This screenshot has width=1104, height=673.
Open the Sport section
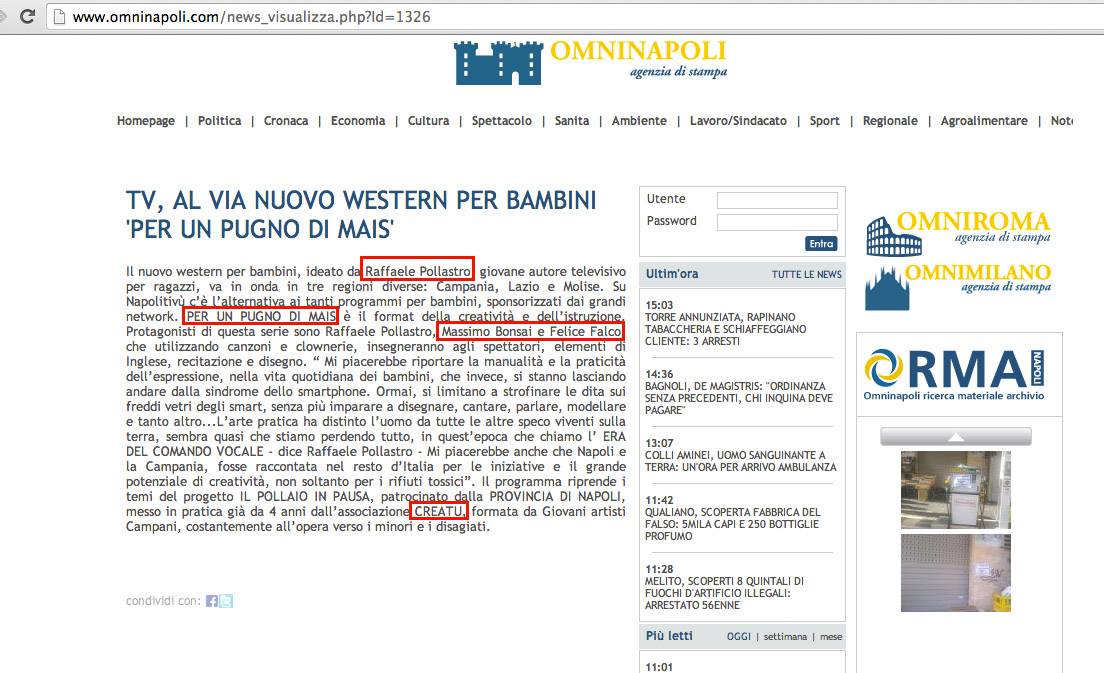point(824,120)
